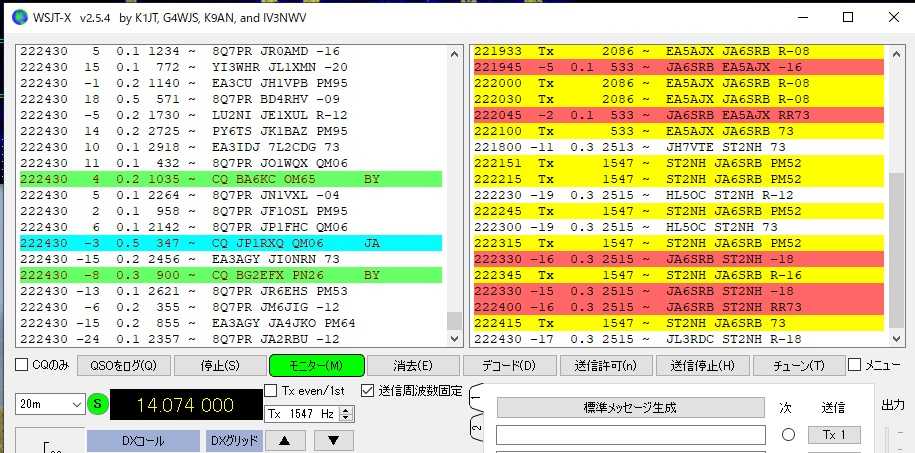Click the QSOをログ(Q) button
This screenshot has width=915, height=453.
pyautogui.click(x=124, y=366)
